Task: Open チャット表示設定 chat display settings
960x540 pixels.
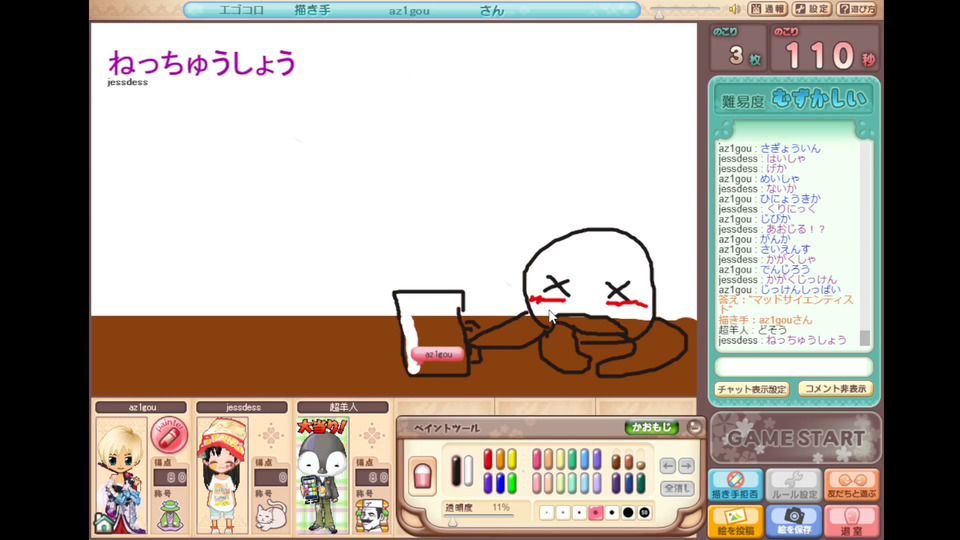Action: [752, 389]
